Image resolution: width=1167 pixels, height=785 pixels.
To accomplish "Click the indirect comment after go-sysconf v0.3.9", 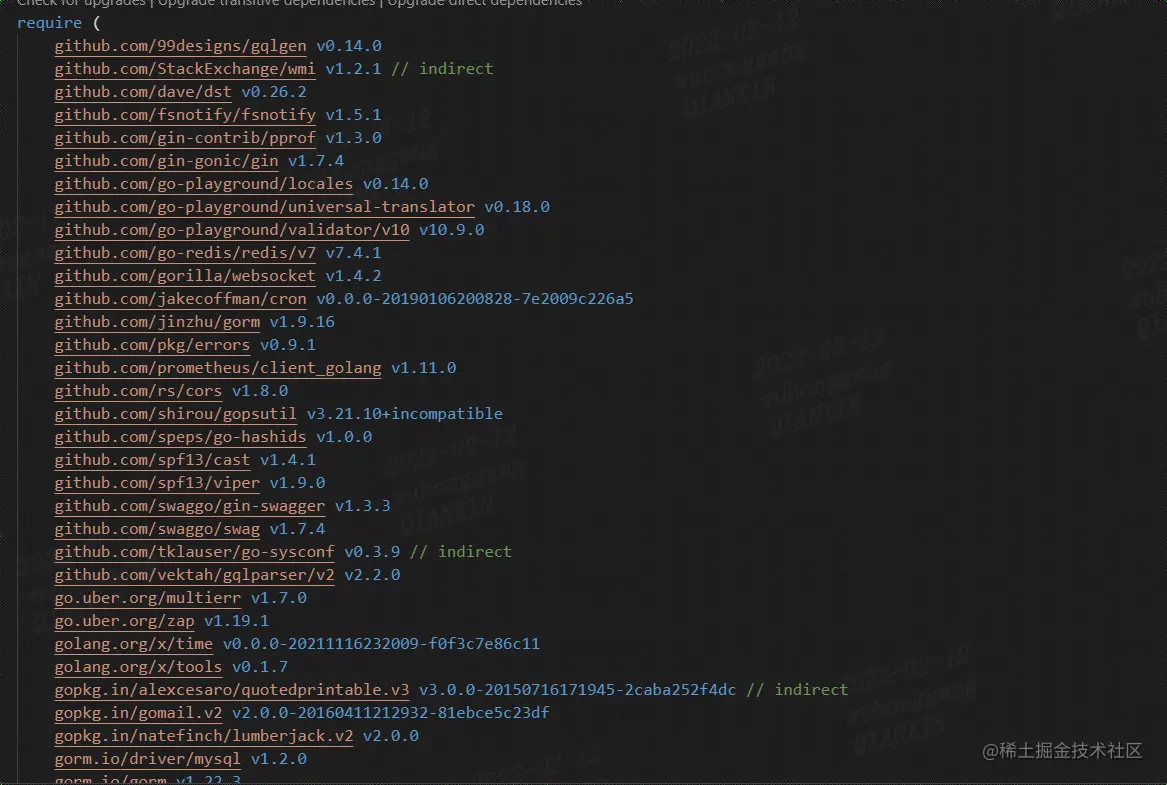I will coord(461,553).
